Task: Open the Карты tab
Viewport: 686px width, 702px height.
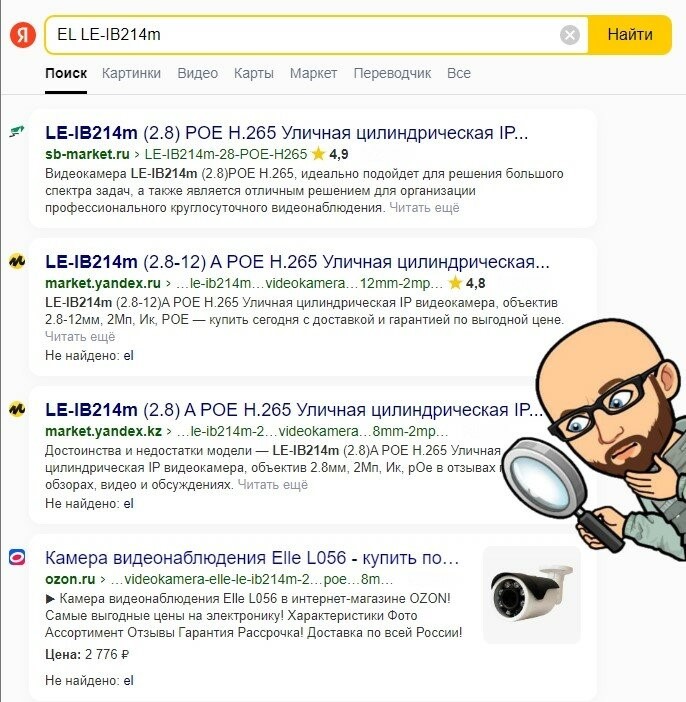Action: (x=253, y=73)
